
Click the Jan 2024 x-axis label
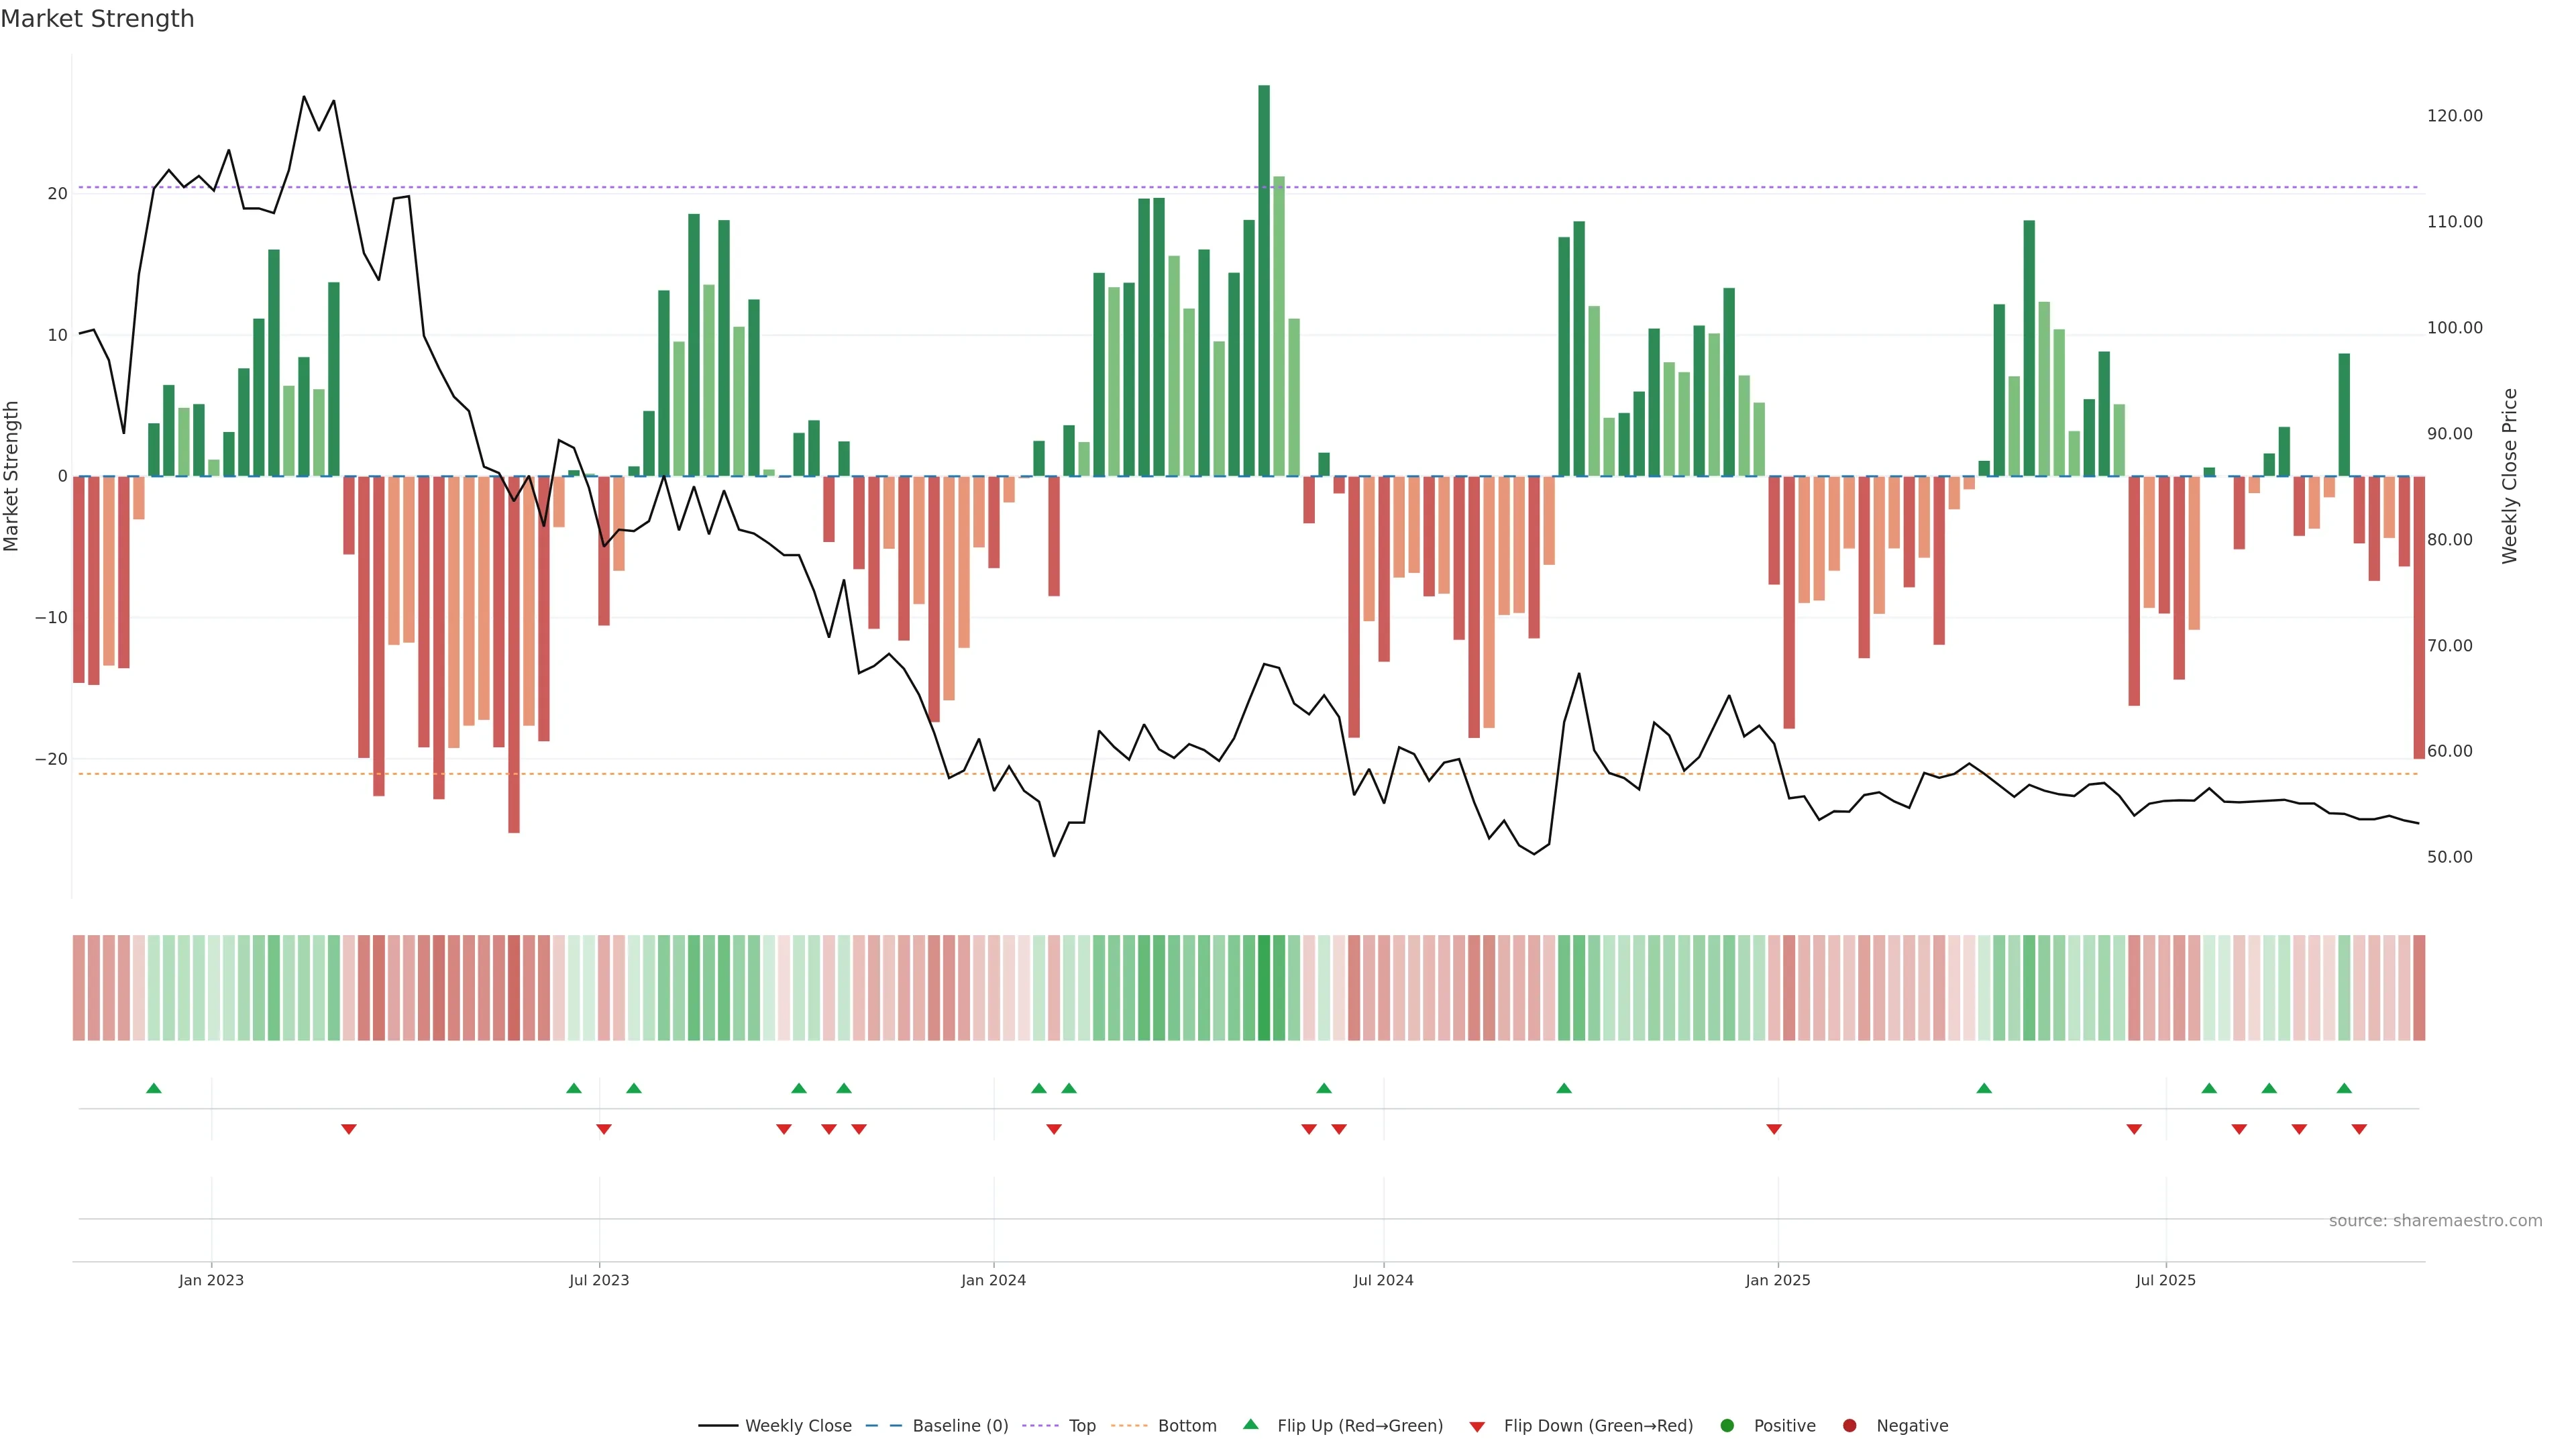(993, 1280)
